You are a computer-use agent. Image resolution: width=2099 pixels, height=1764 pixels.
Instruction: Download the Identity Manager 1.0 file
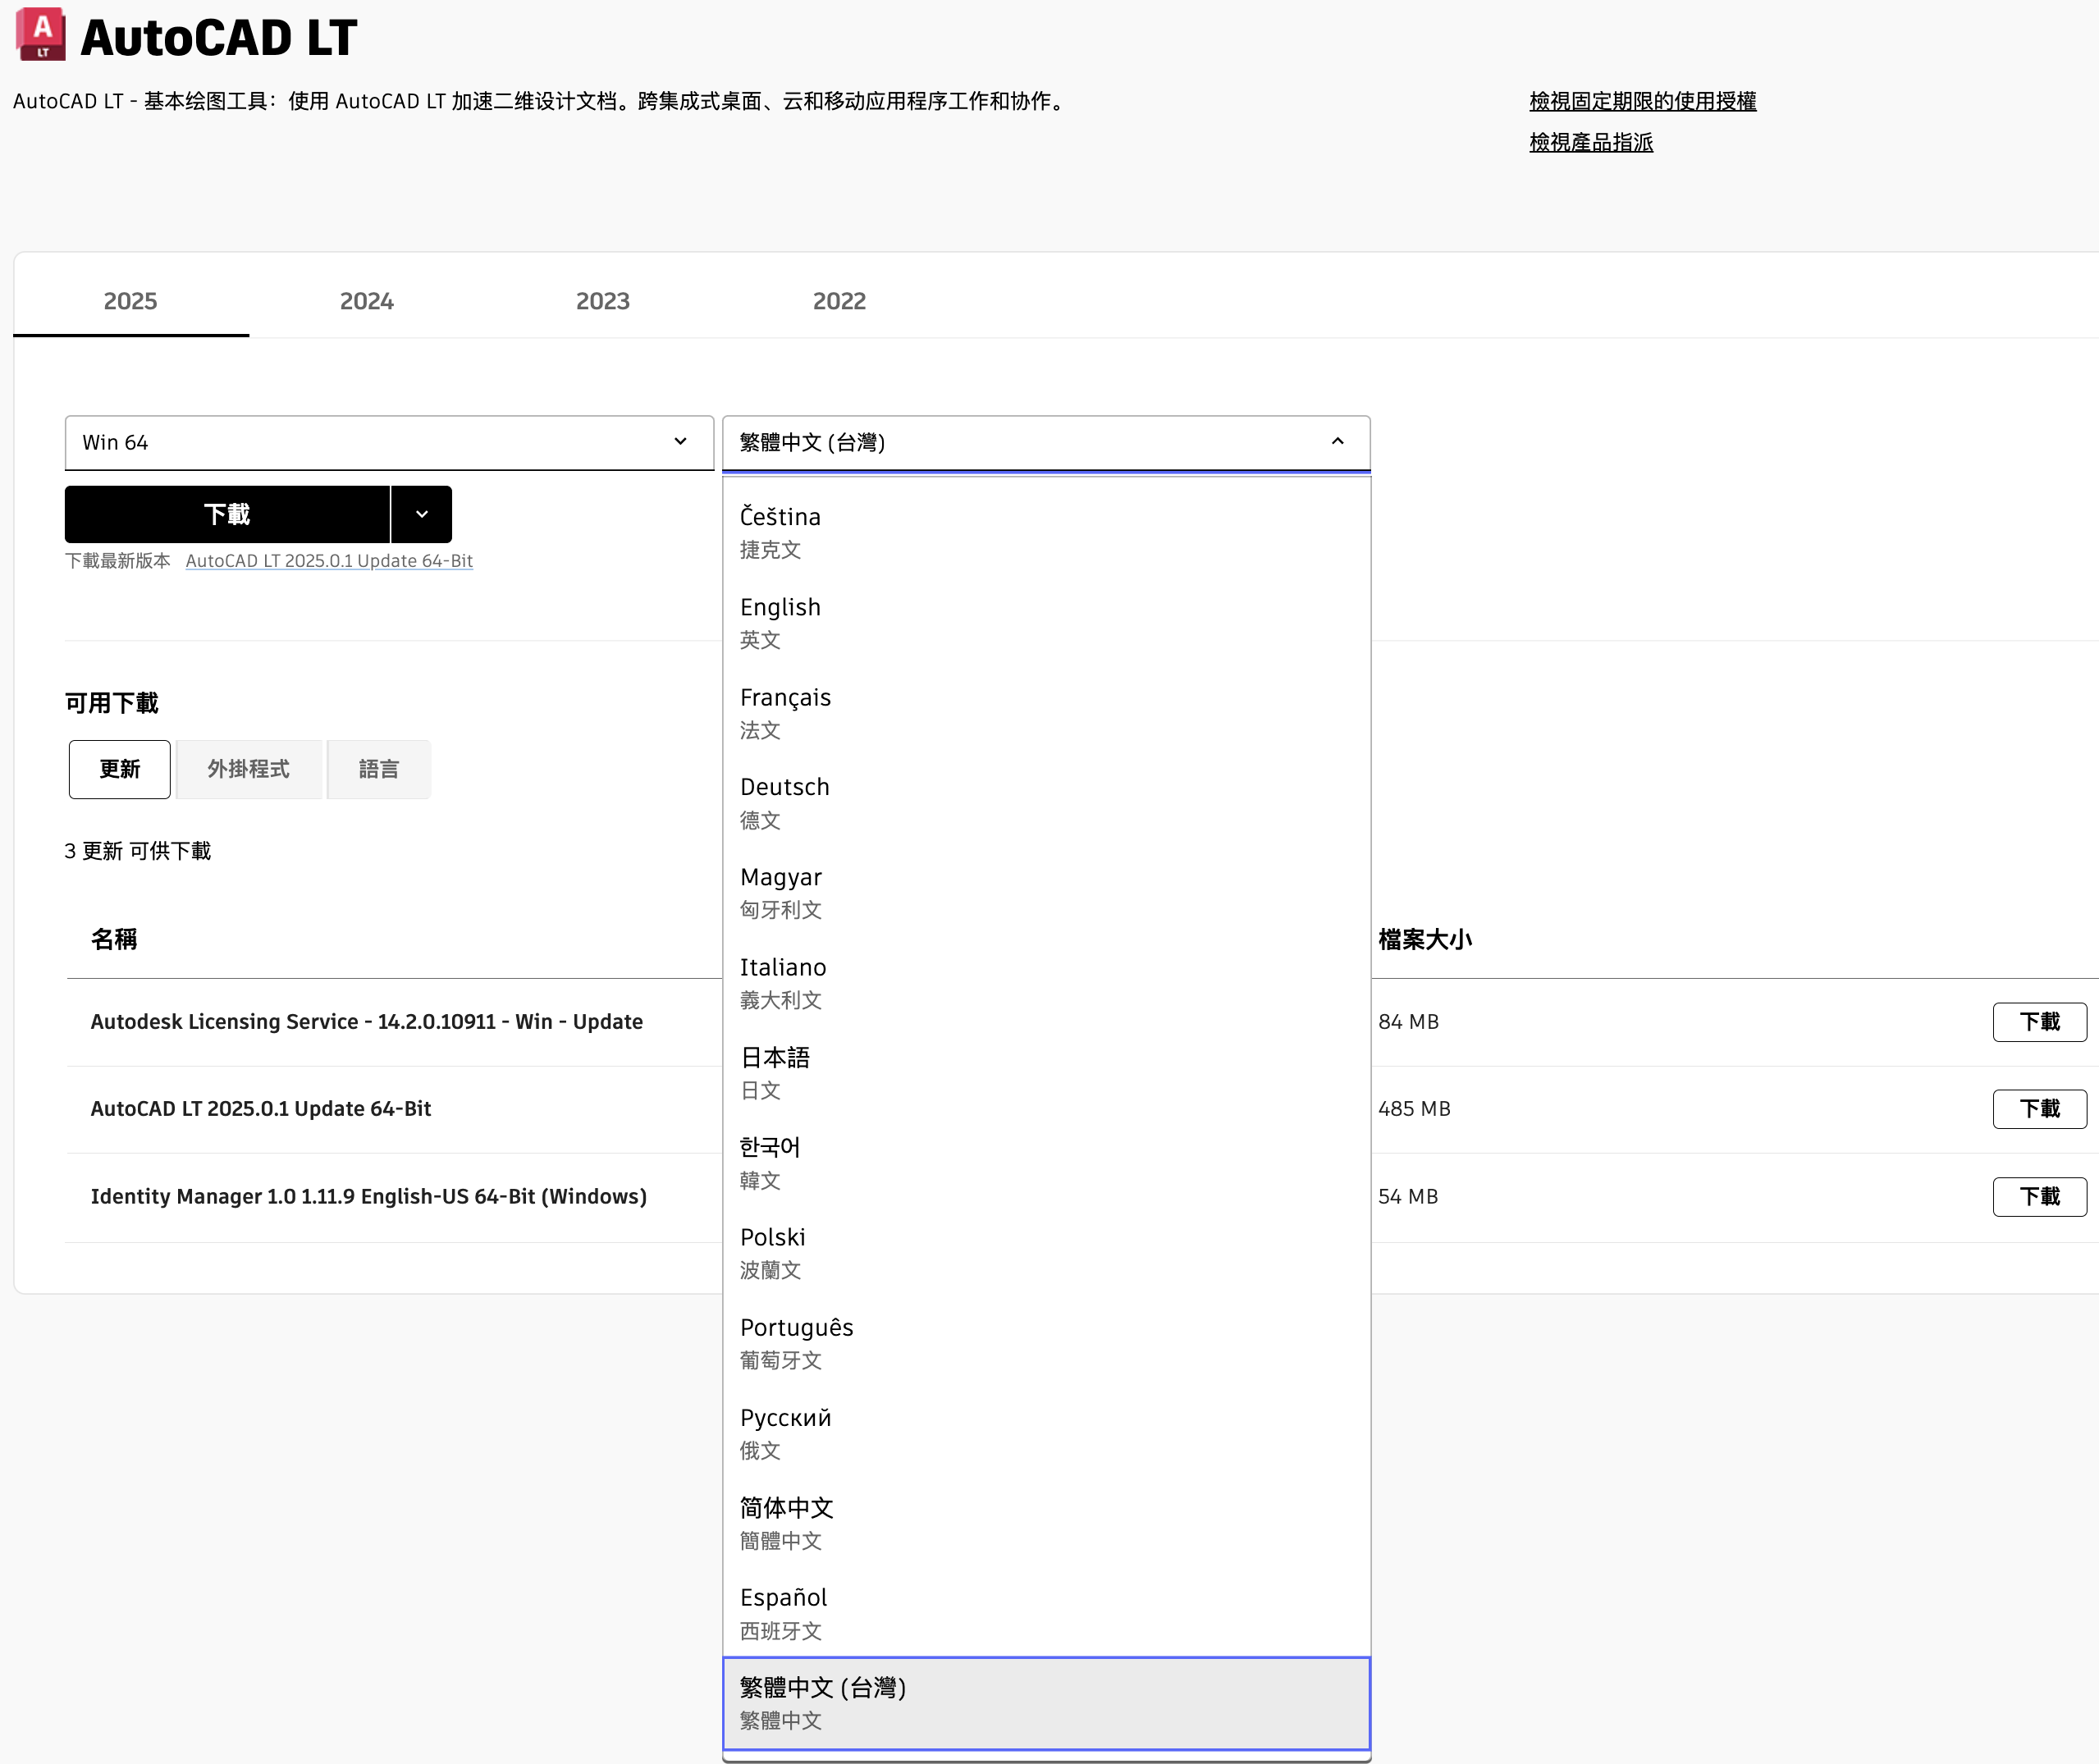pyautogui.click(x=2038, y=1196)
